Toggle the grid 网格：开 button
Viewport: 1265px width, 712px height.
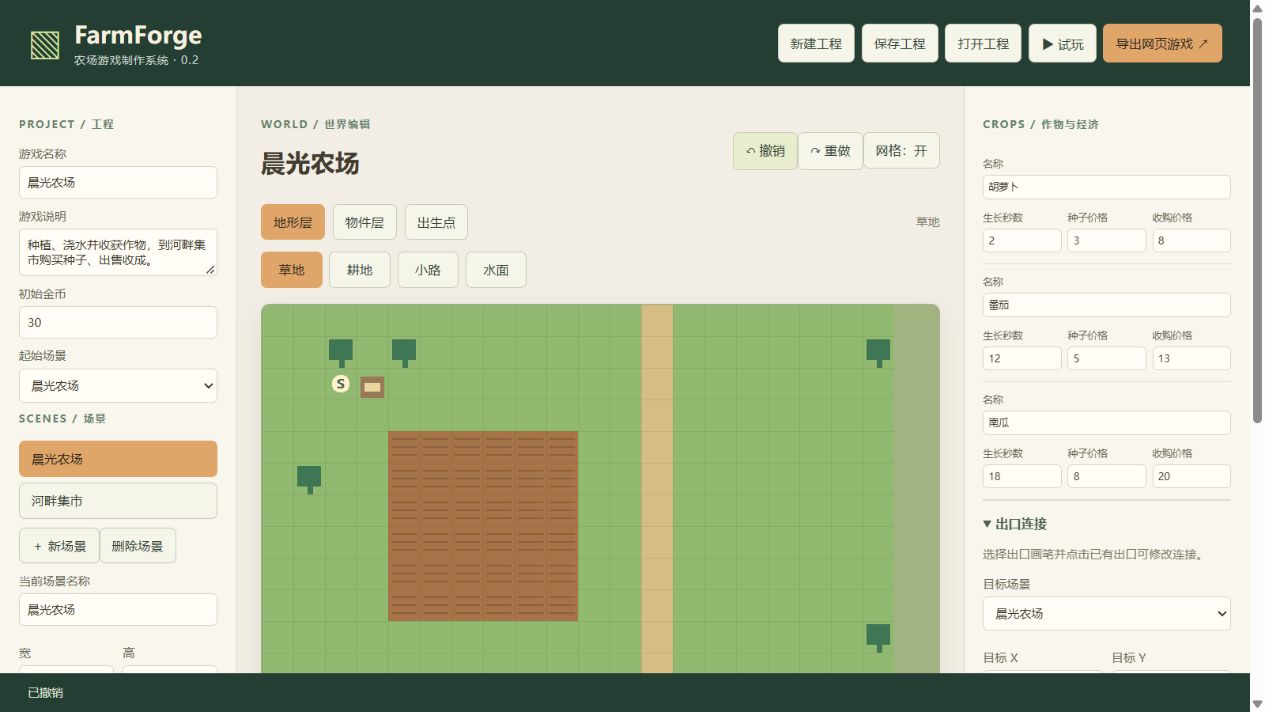coord(901,151)
